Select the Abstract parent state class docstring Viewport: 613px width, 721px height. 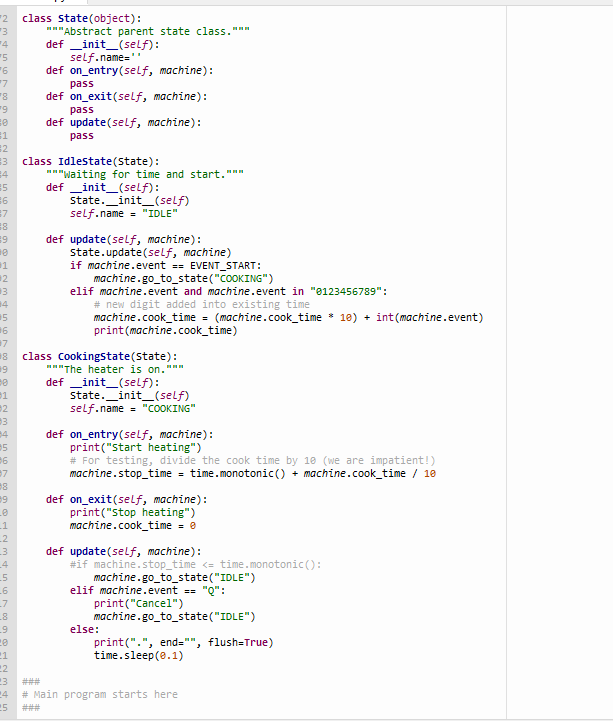[x=148, y=32]
